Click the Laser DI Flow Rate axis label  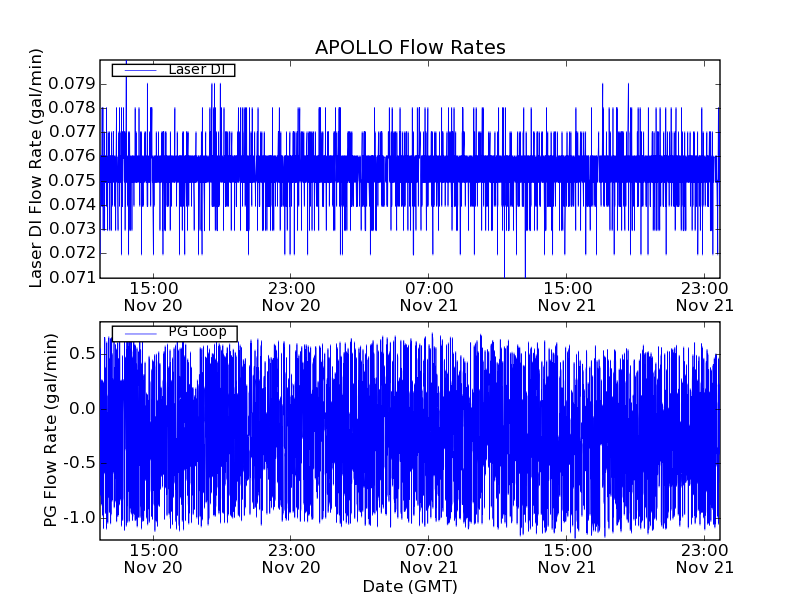coord(35,168)
